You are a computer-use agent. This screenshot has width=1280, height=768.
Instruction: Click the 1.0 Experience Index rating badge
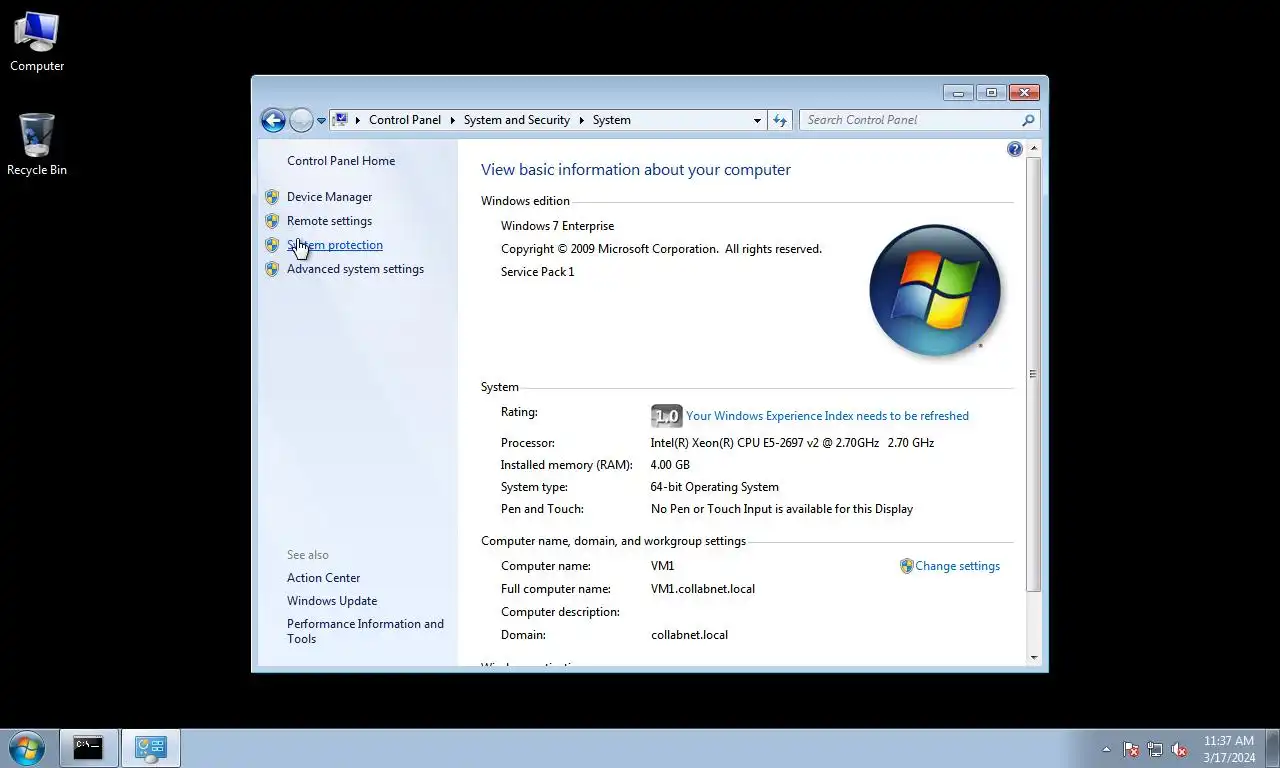click(x=666, y=416)
